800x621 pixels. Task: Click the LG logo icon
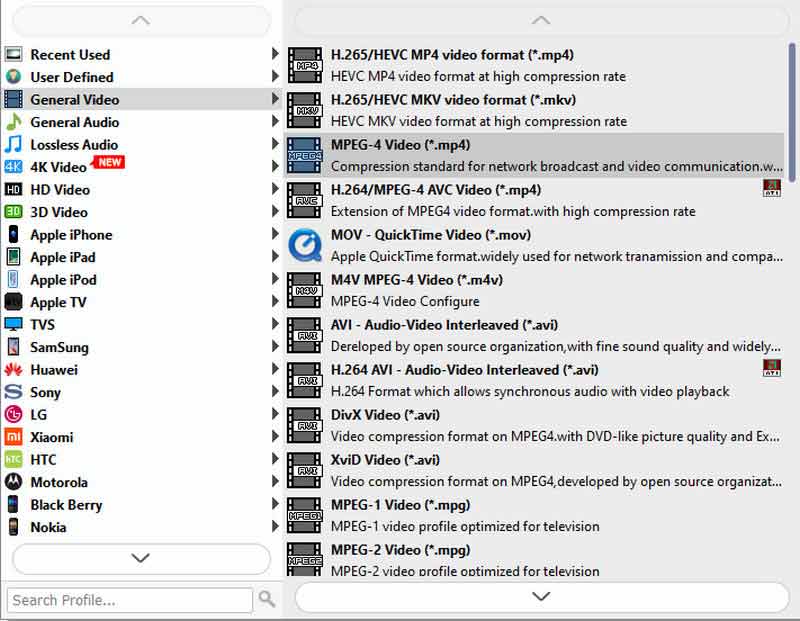tap(13, 415)
